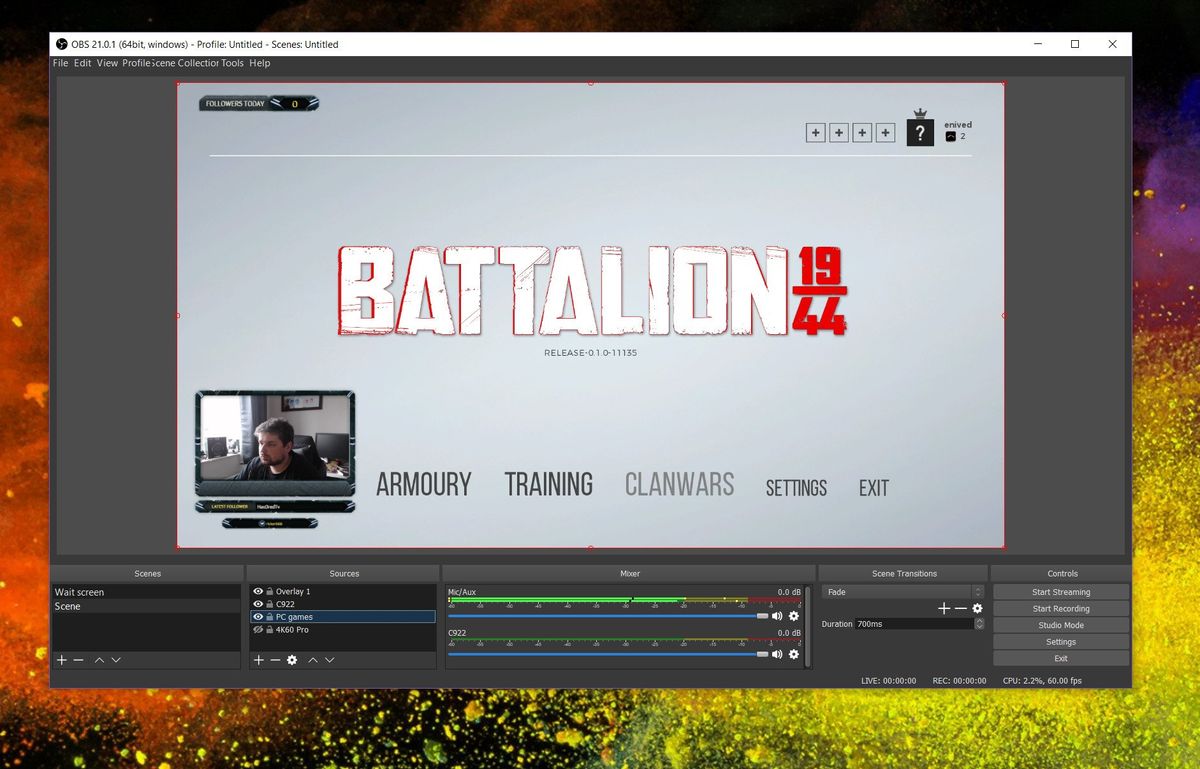Unlock the C922 source padlock
The image size is (1200, 769).
[269, 604]
